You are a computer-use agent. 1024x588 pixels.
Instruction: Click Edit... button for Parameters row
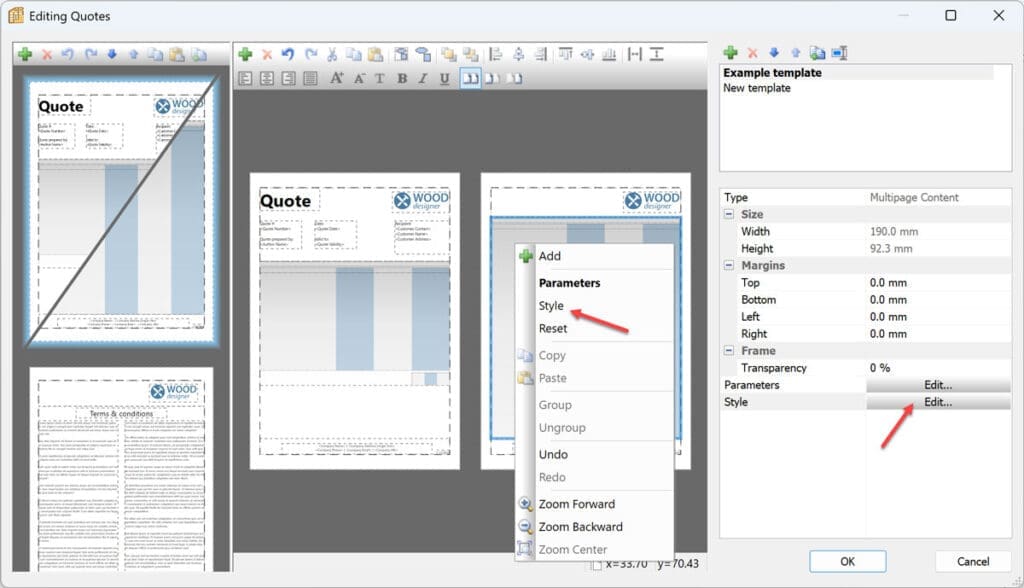938,385
